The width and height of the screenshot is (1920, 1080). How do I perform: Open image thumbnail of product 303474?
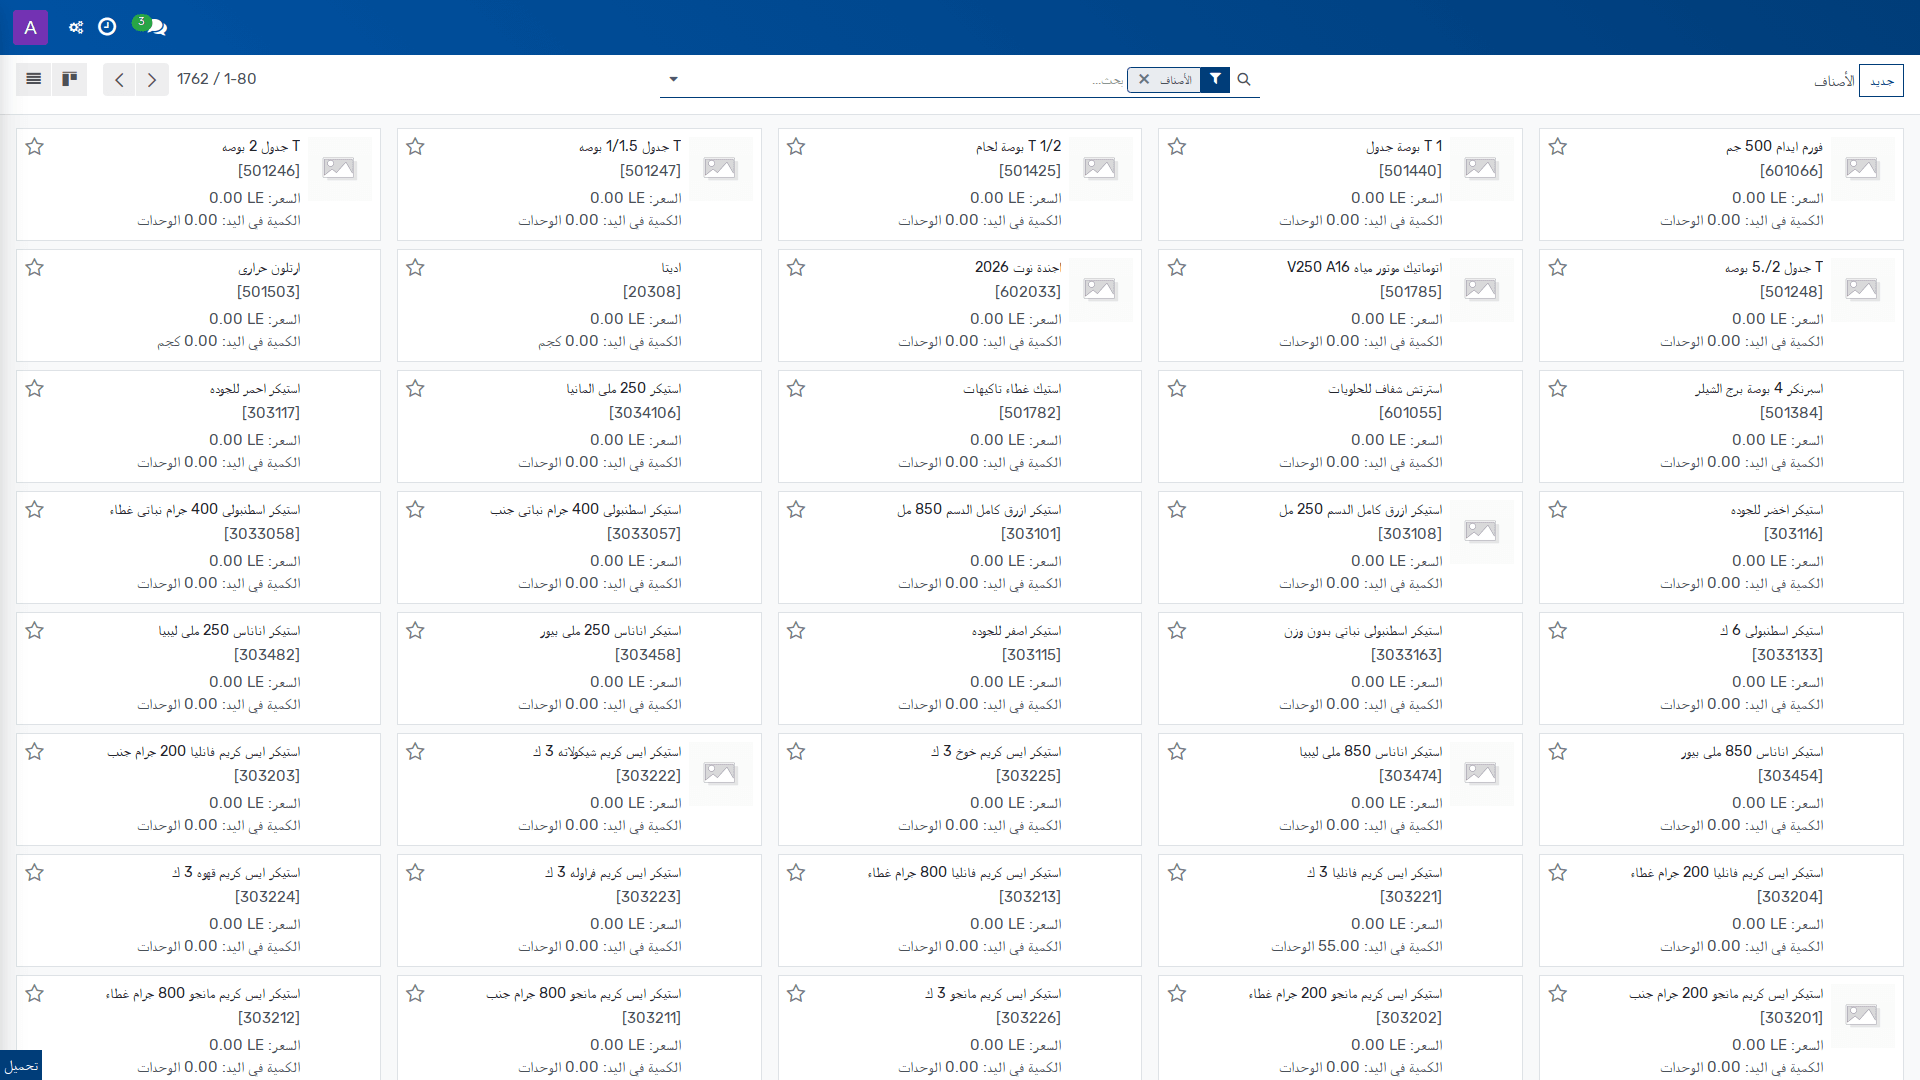pyautogui.click(x=1481, y=773)
